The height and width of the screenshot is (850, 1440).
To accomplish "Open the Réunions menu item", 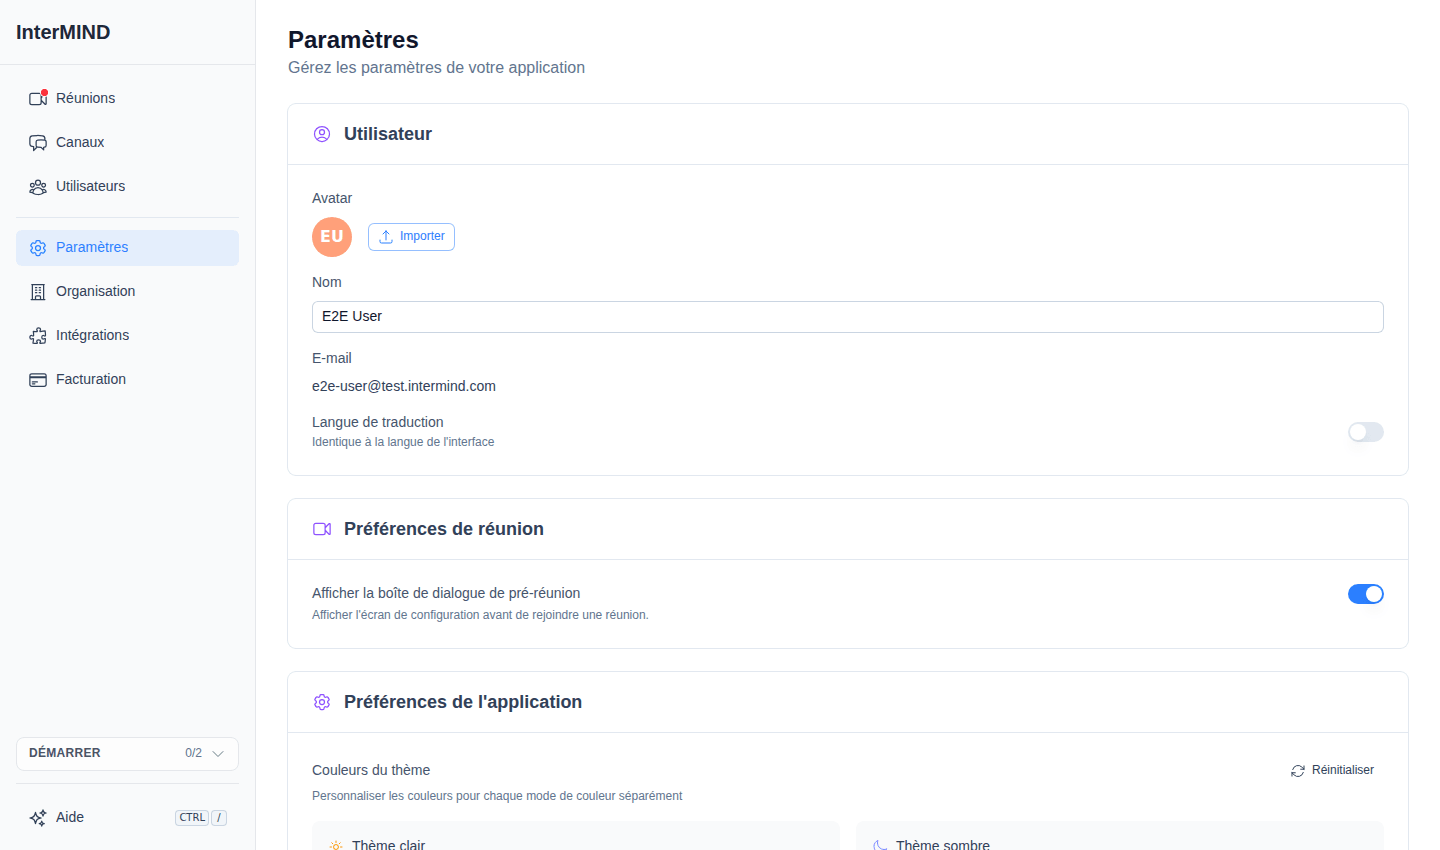I will pos(127,98).
